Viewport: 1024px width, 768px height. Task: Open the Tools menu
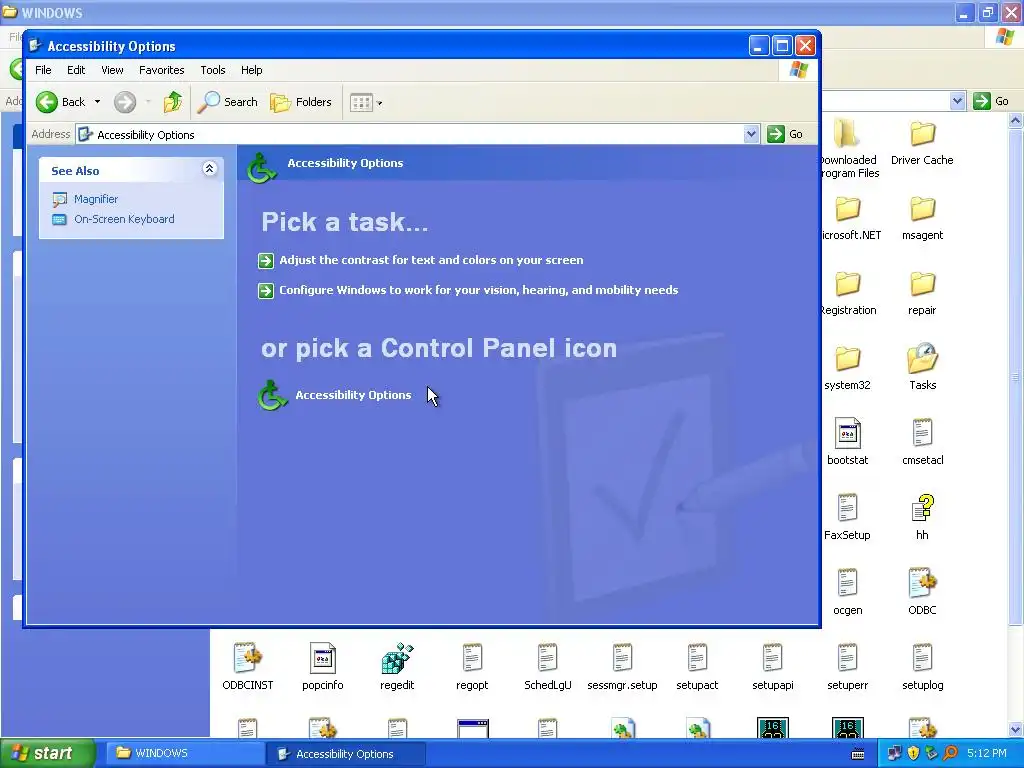pyautogui.click(x=213, y=70)
